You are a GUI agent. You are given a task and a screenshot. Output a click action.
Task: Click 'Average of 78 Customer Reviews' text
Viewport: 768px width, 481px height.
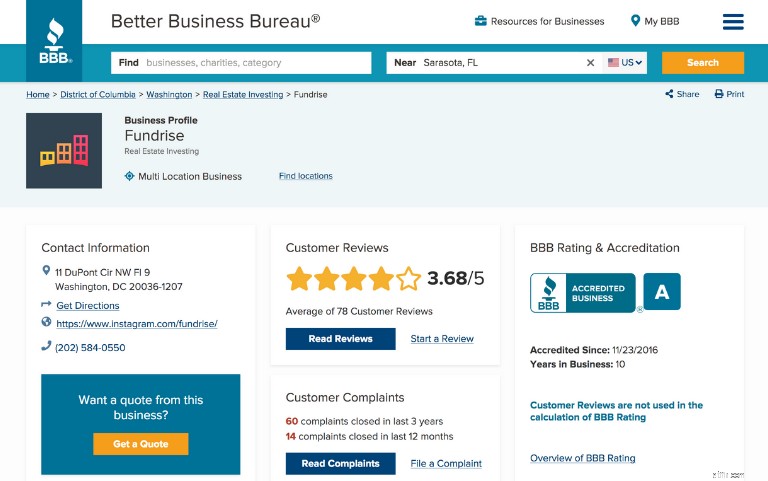point(359,312)
